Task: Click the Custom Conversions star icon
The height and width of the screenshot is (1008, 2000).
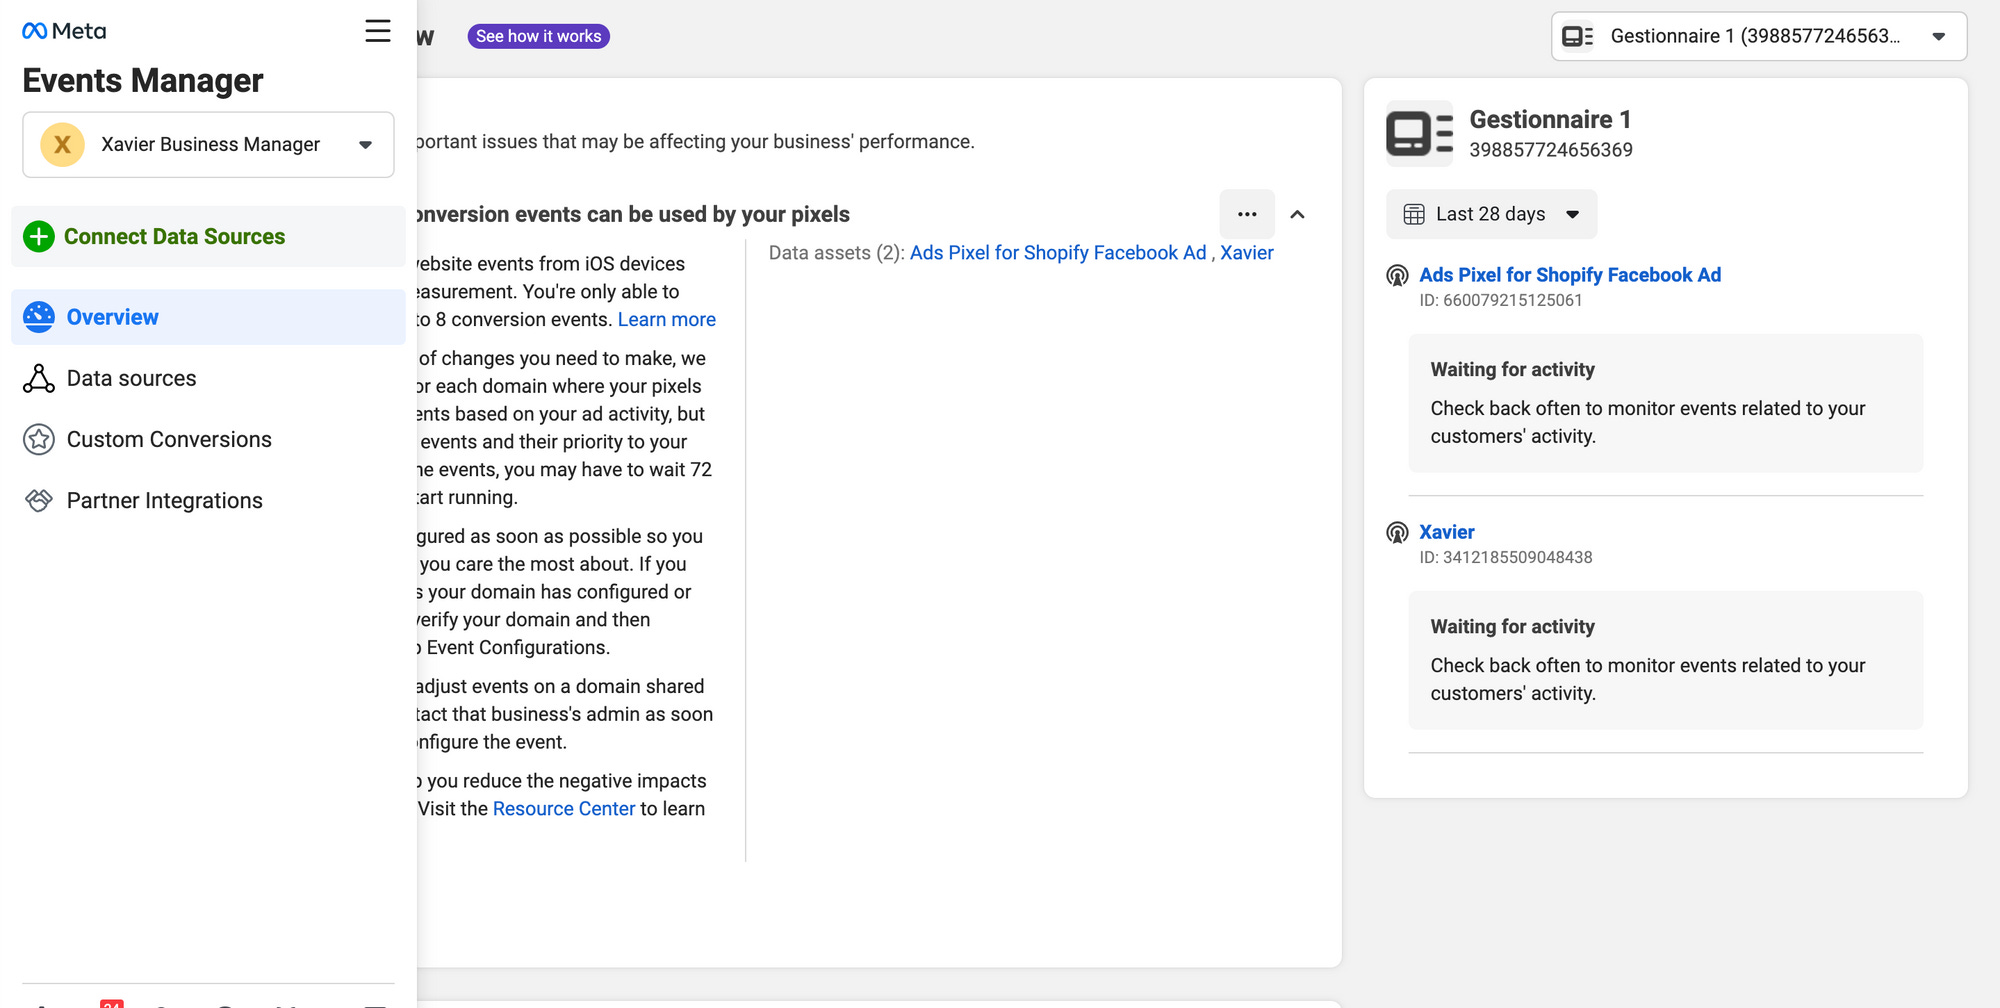Action: [x=39, y=439]
